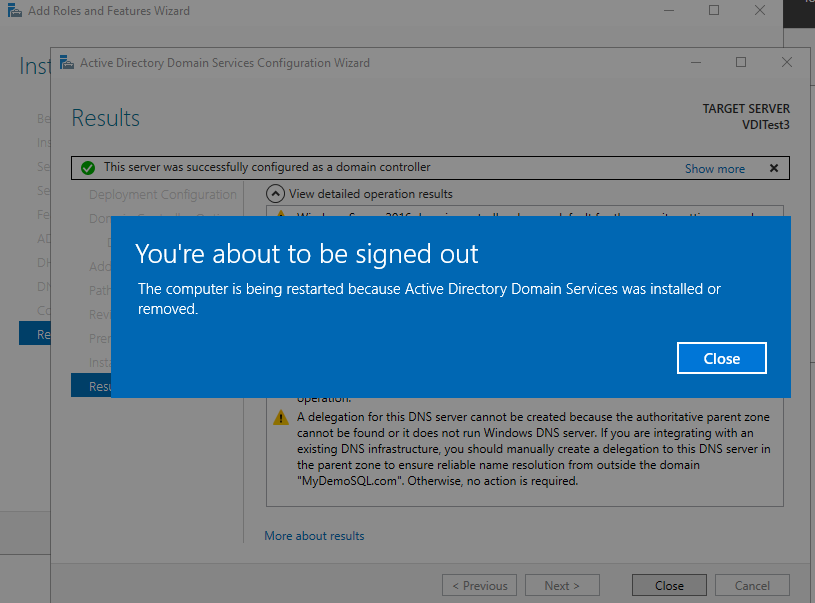Screen dimensions: 815x603
Task: Click 'You're about to be signed out' heading
Action: [x=307, y=254]
